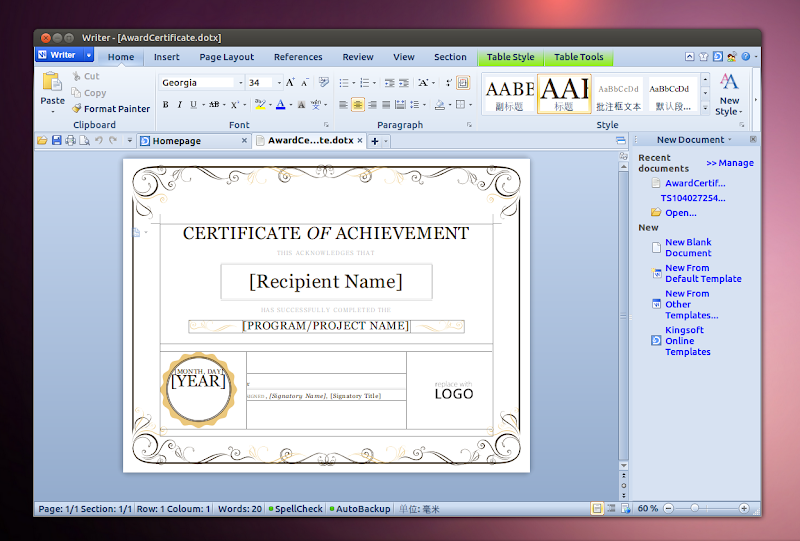Image resolution: width=800 pixels, height=541 pixels.
Task: Switch to the Page Layout ribbon tab
Action: [226, 57]
